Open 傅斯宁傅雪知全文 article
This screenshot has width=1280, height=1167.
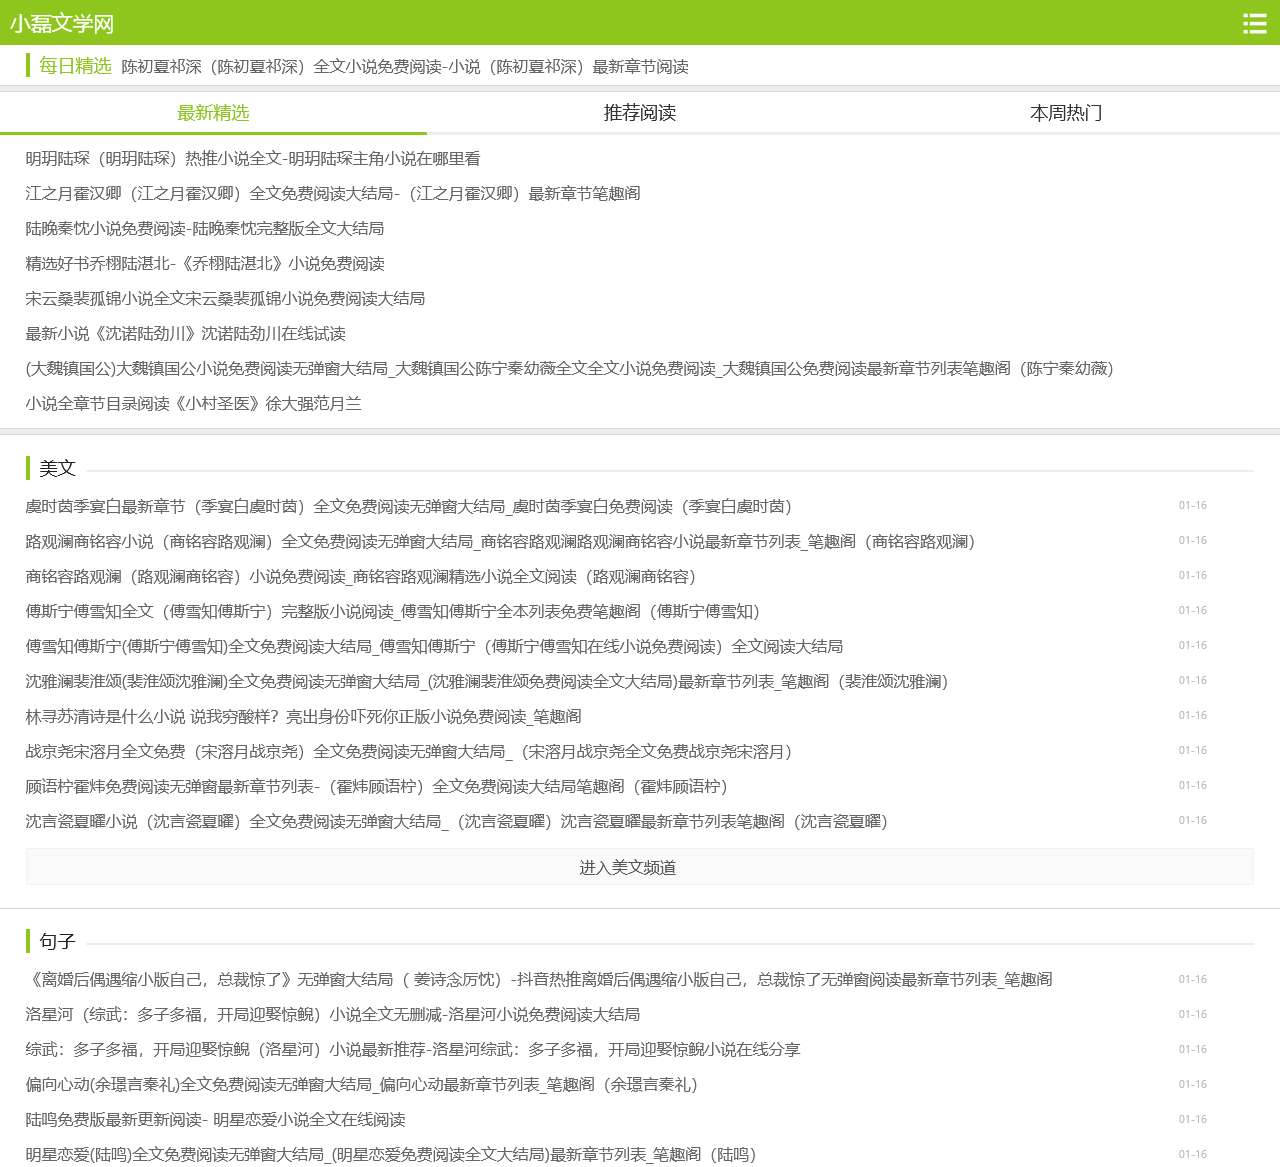point(393,612)
